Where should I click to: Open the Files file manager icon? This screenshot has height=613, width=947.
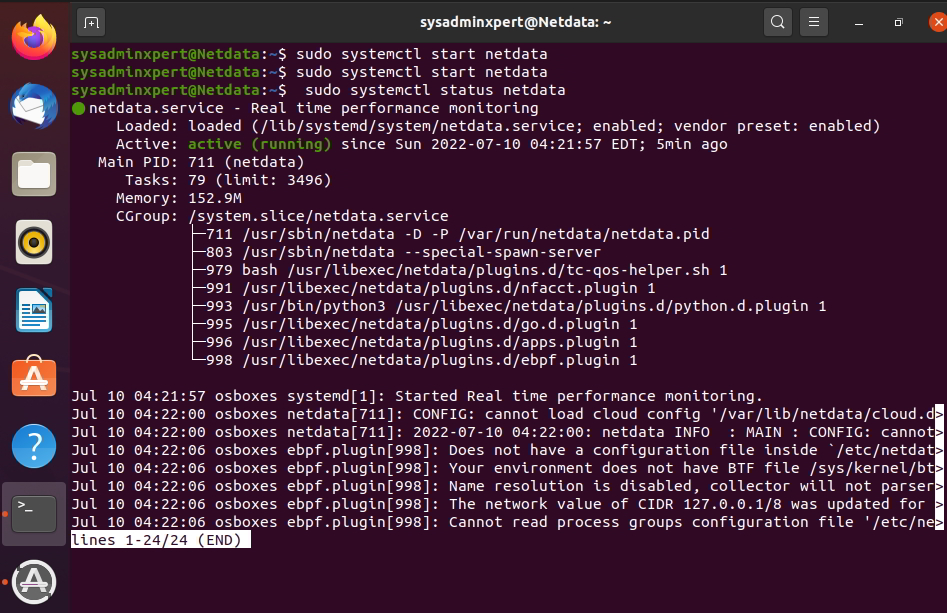(33, 174)
